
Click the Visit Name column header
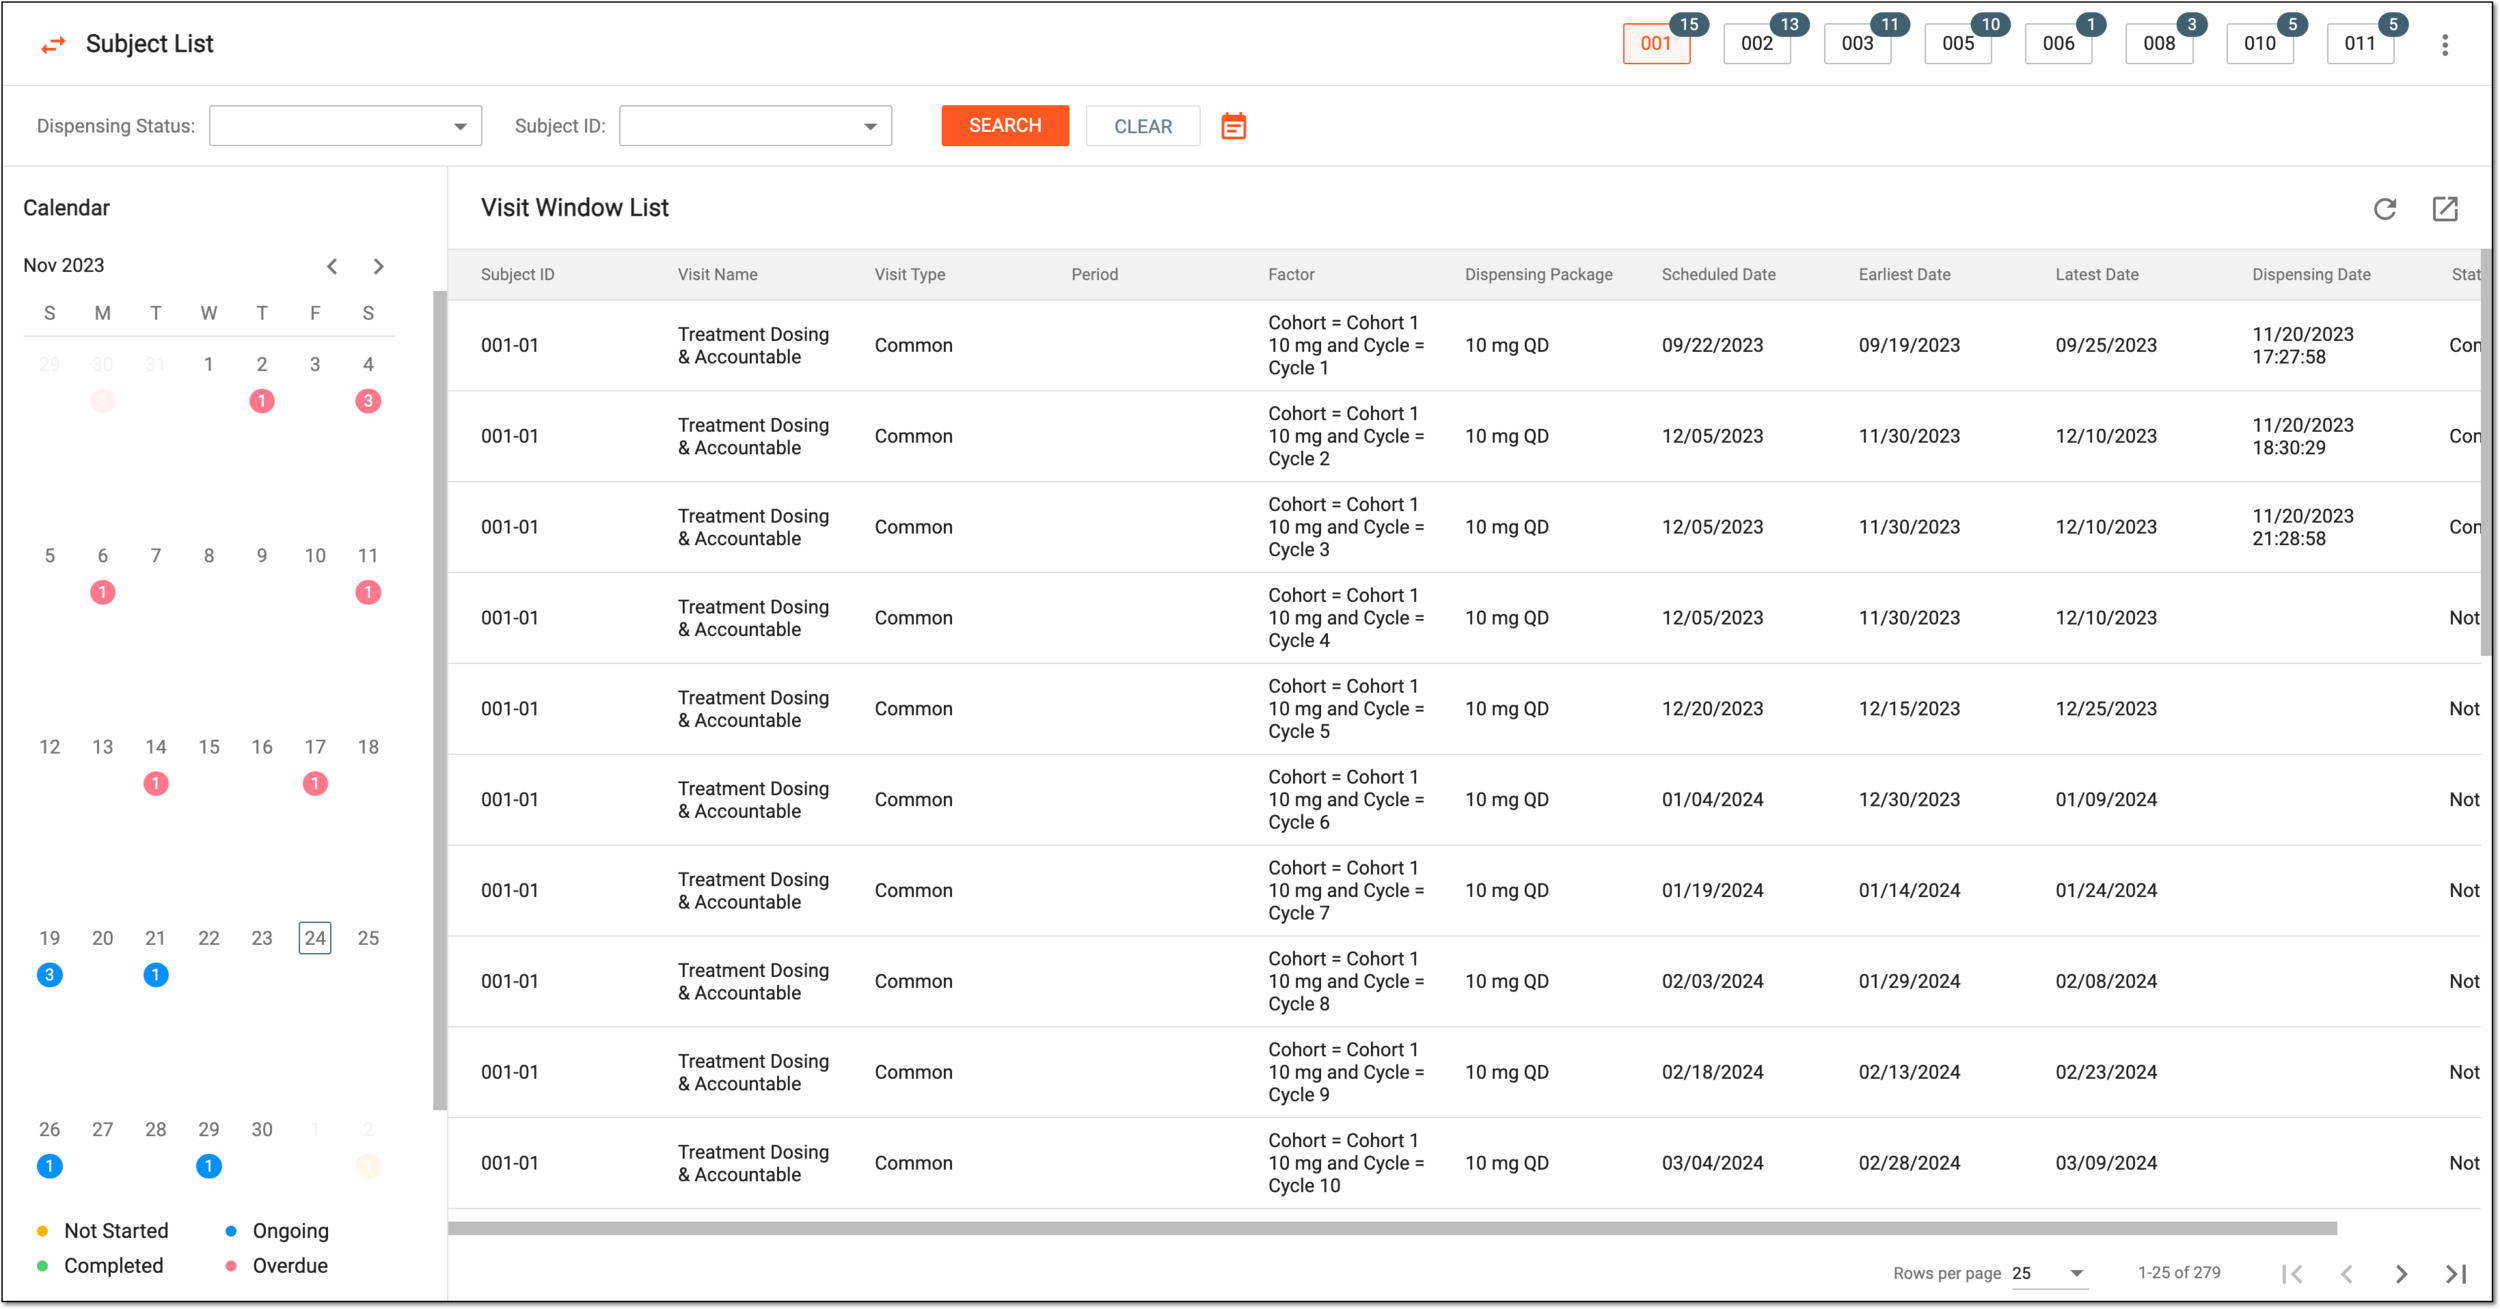[717, 274]
